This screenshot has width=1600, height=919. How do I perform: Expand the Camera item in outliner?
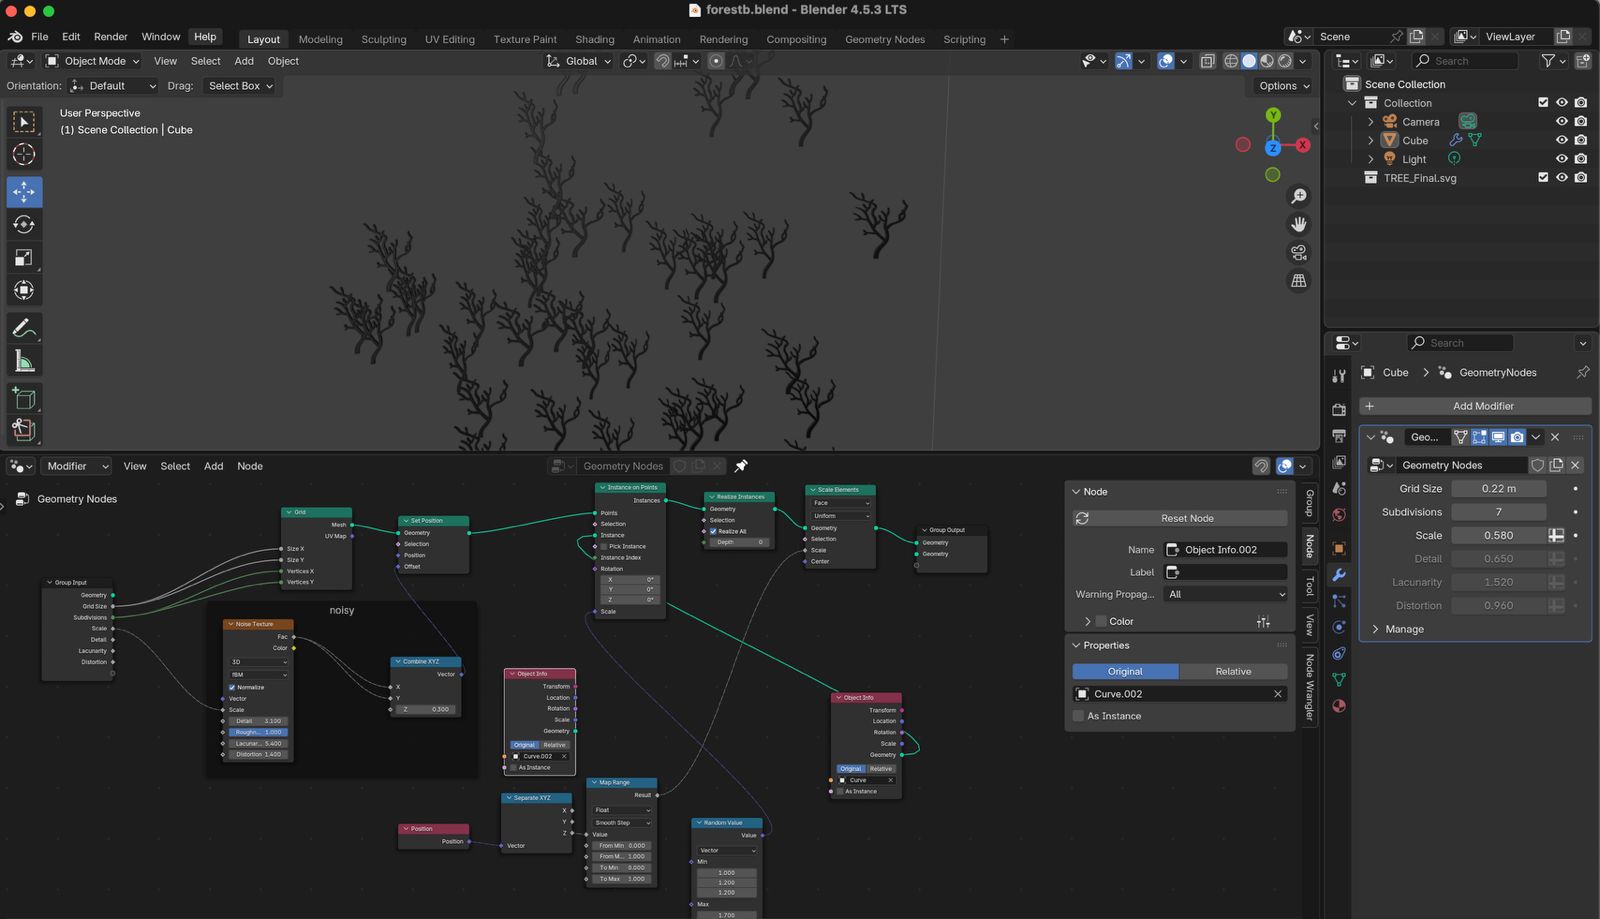point(1371,122)
